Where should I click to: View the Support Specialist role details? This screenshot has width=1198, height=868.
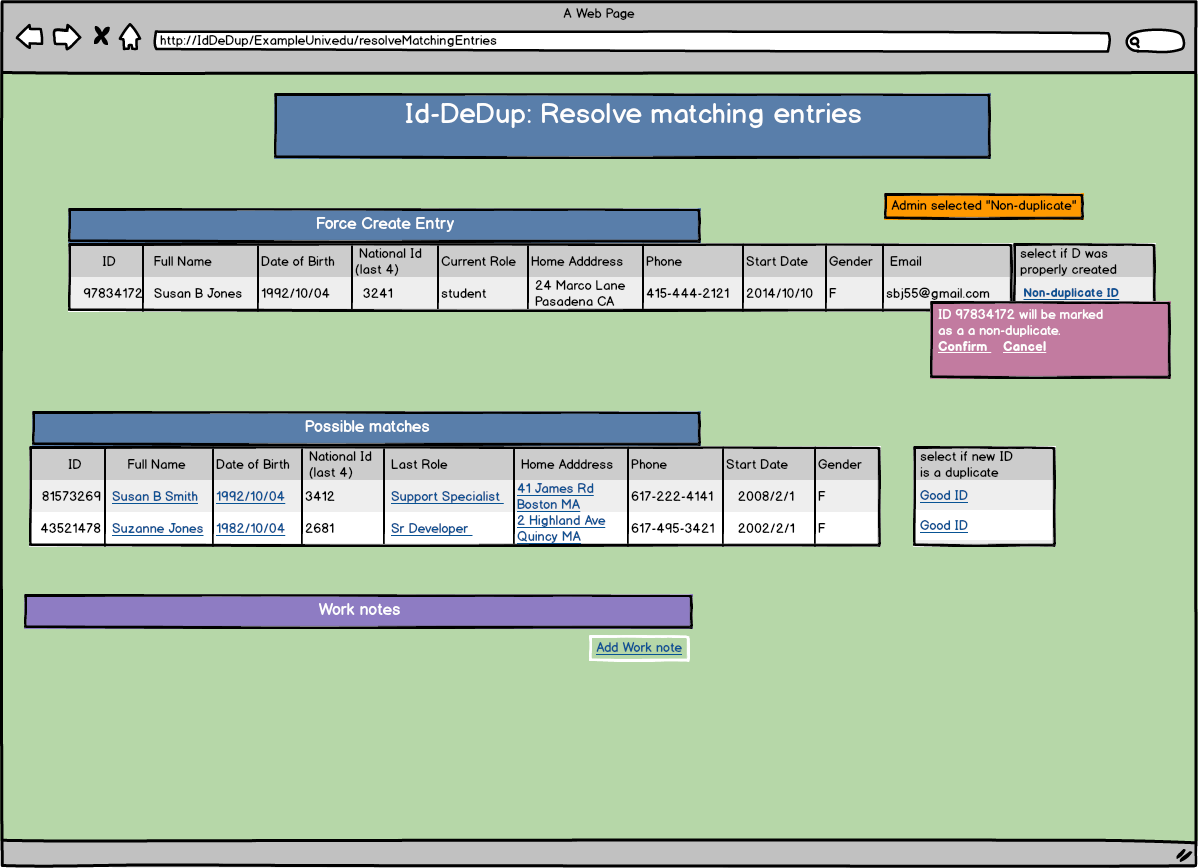(447, 496)
